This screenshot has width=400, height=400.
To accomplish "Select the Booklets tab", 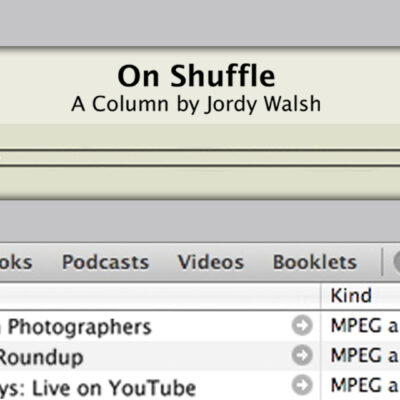I will tap(315, 262).
